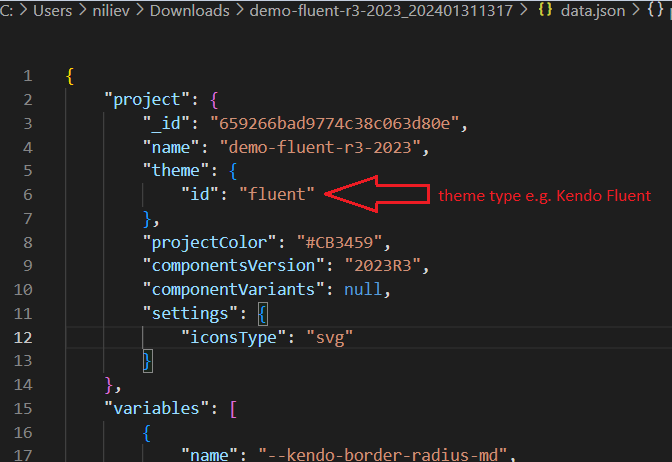Click the null value on line 10
672x462 pixels.
363,290
